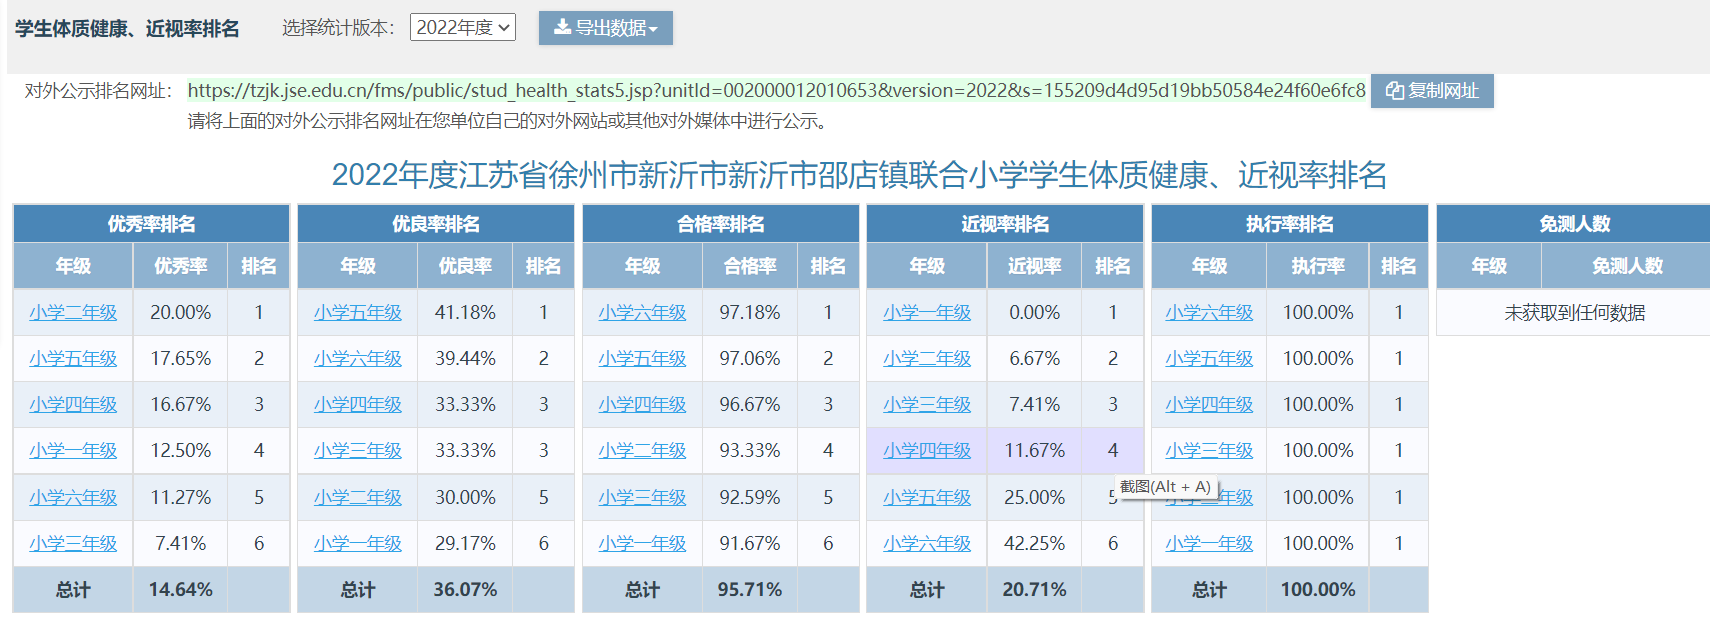1710x627 pixels.
Task: Open 小学六年级 in the 近视率排名 table
Action: tap(927, 543)
